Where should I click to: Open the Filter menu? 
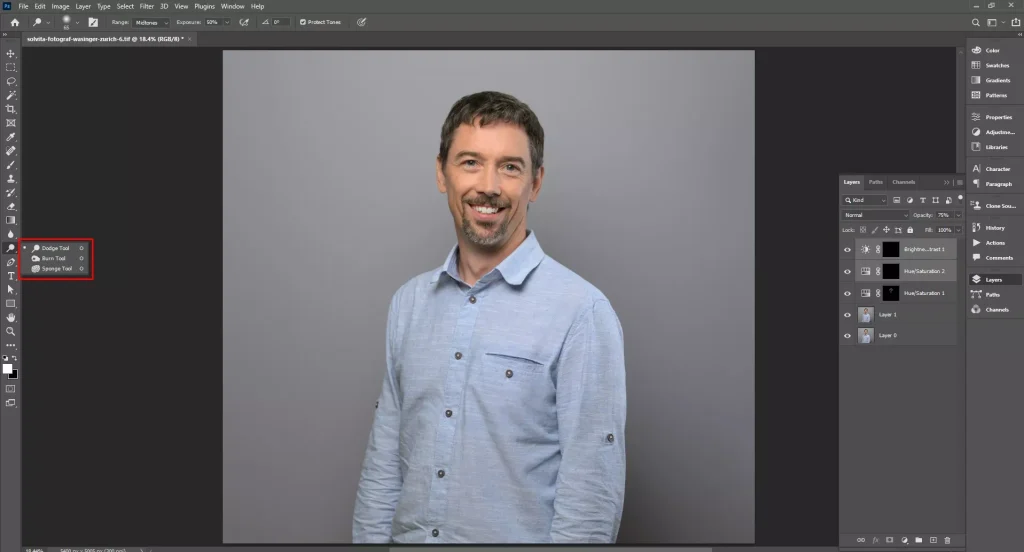point(147,6)
